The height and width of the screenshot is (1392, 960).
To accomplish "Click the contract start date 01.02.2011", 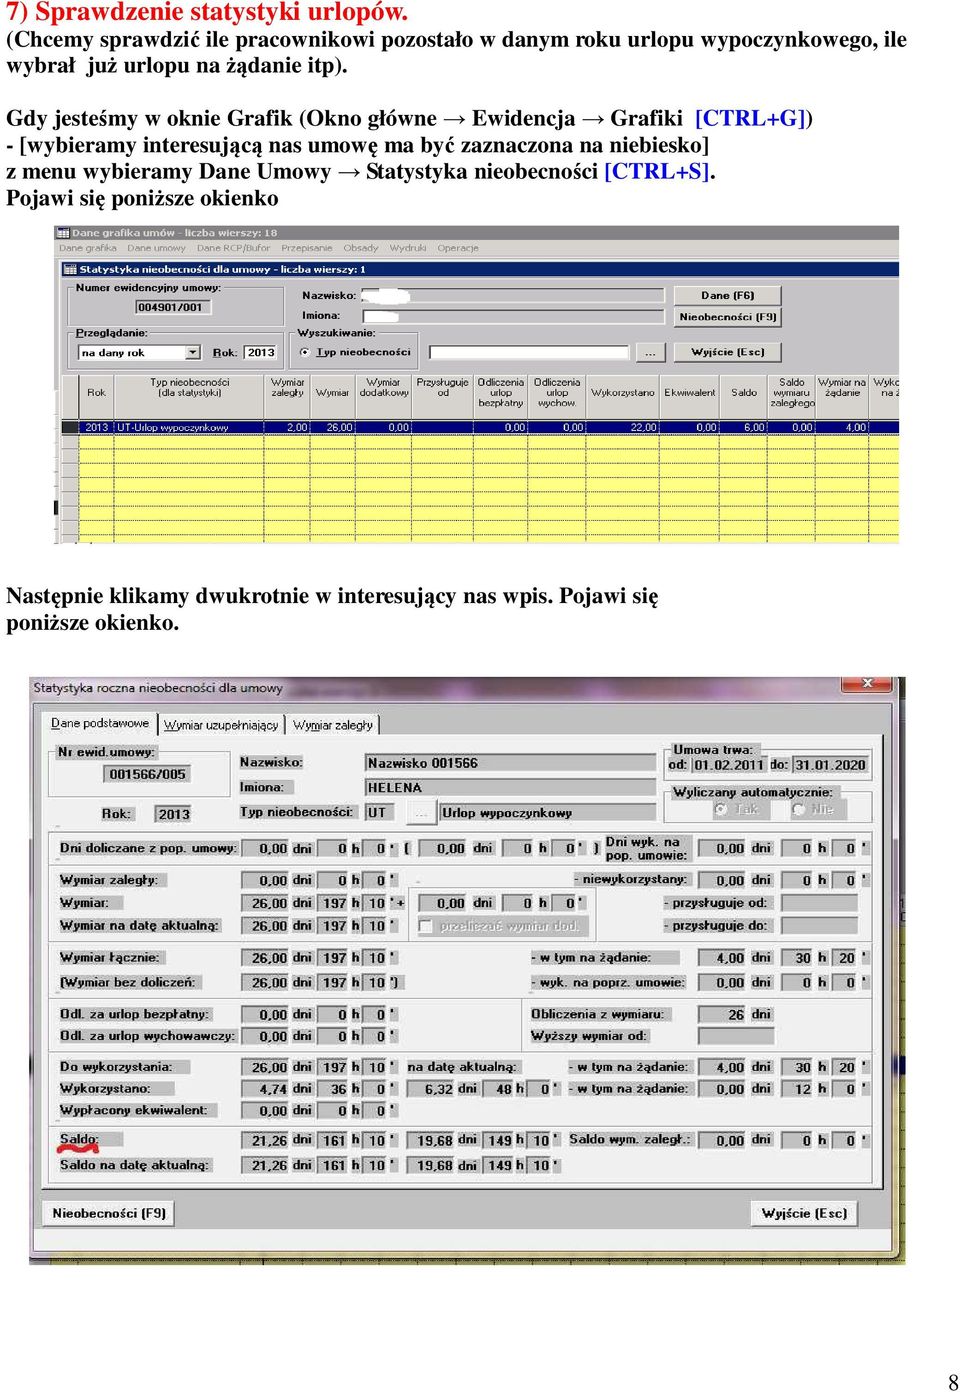I will tap(729, 765).
